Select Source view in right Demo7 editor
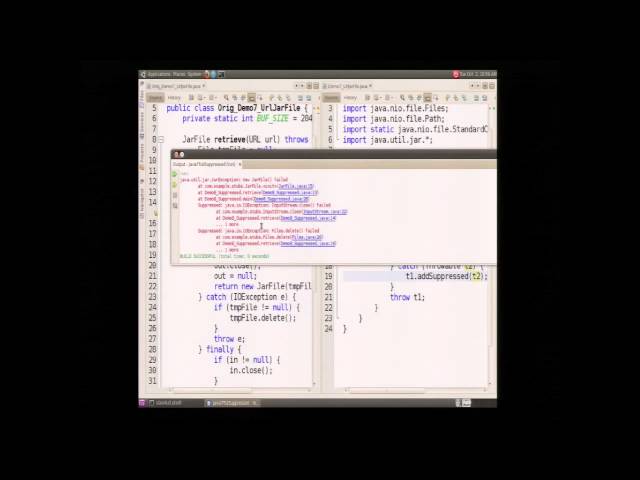Screen dimensions: 640x480 331,98
